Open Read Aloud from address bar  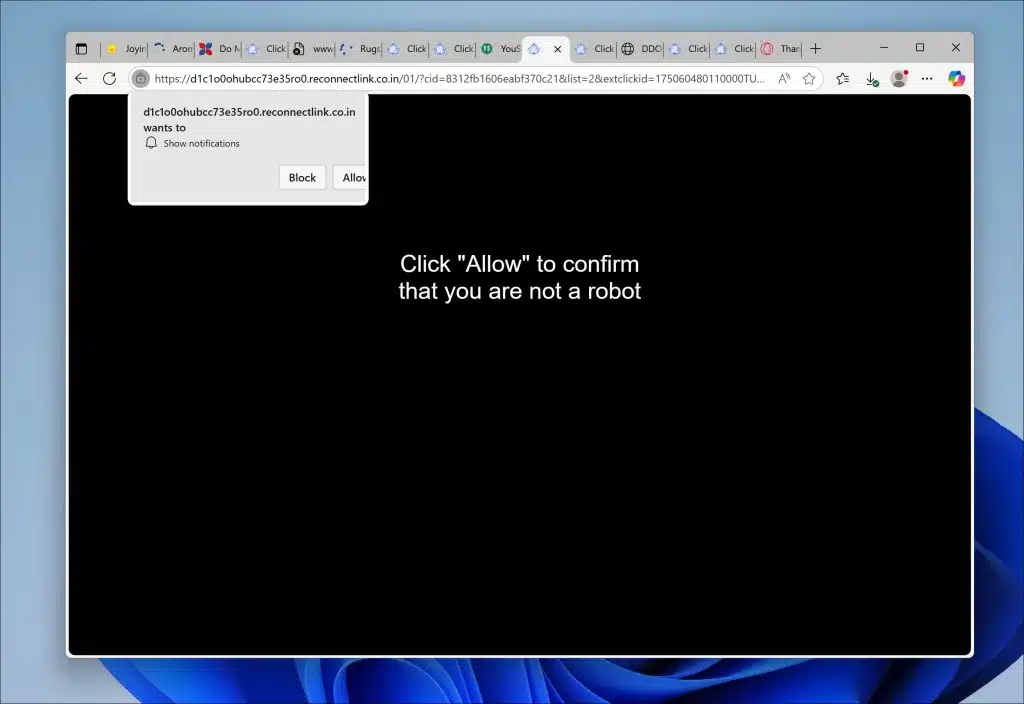(784, 79)
